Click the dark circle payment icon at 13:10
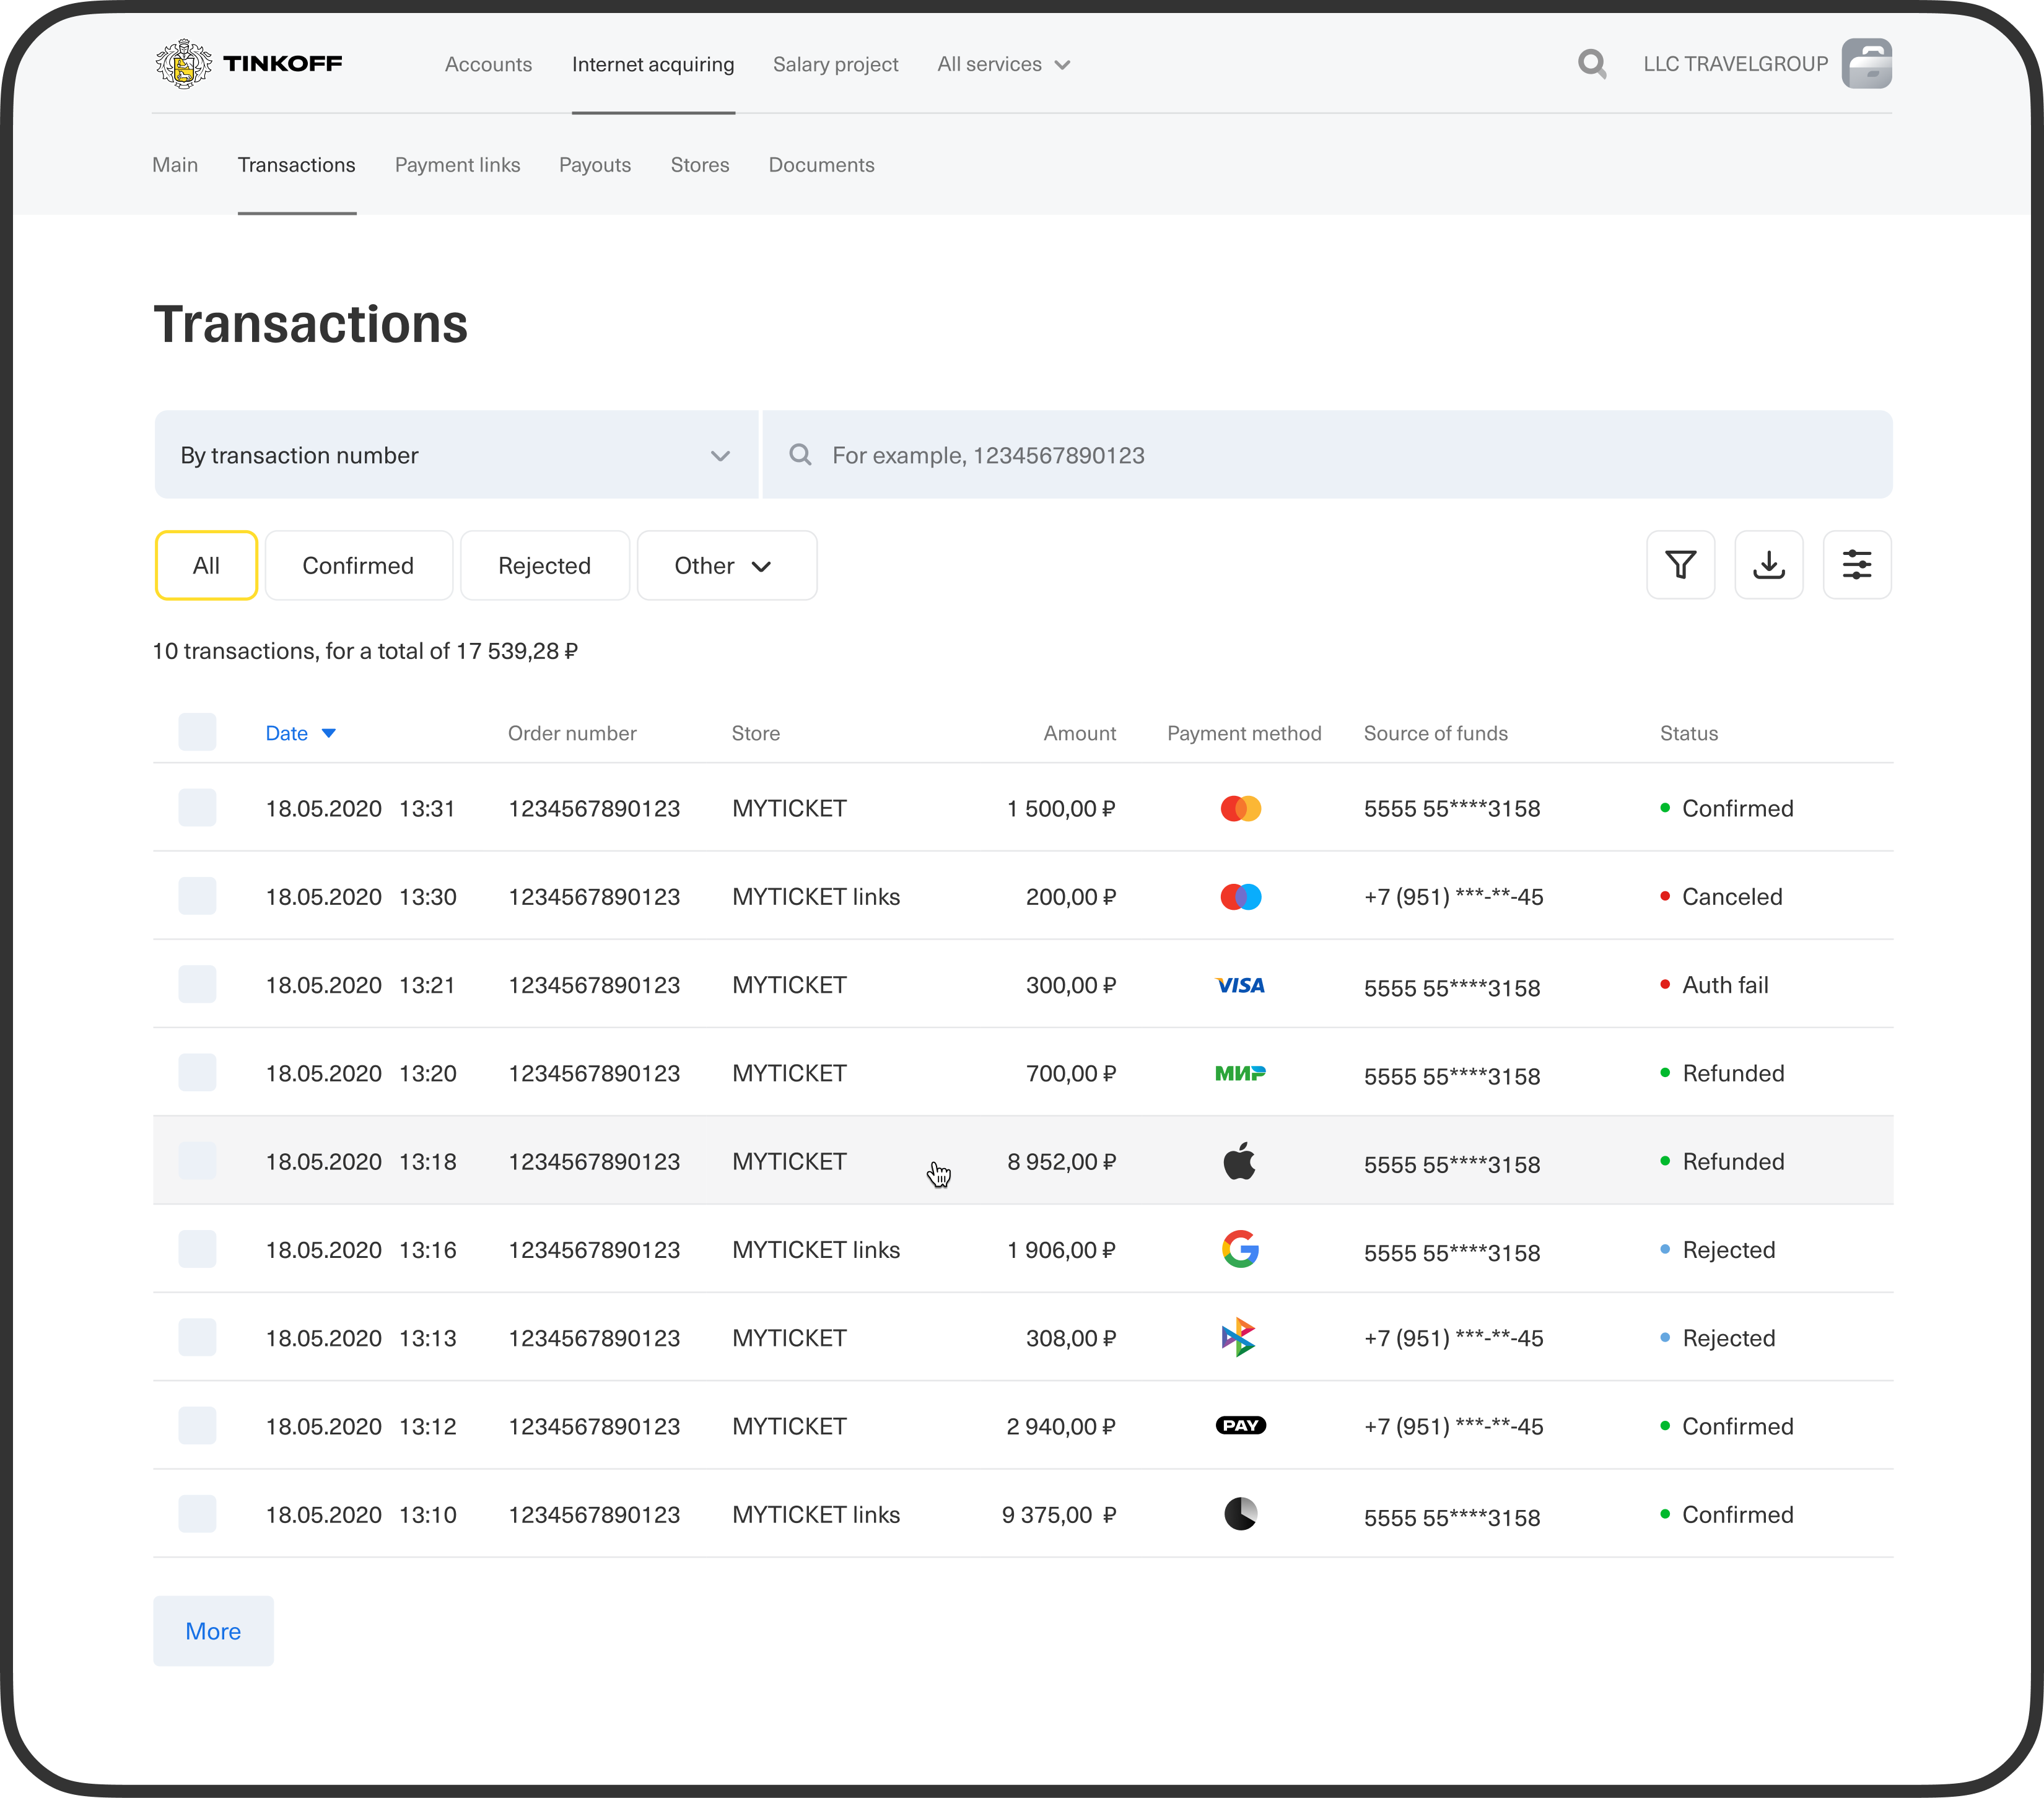 1241,1514
